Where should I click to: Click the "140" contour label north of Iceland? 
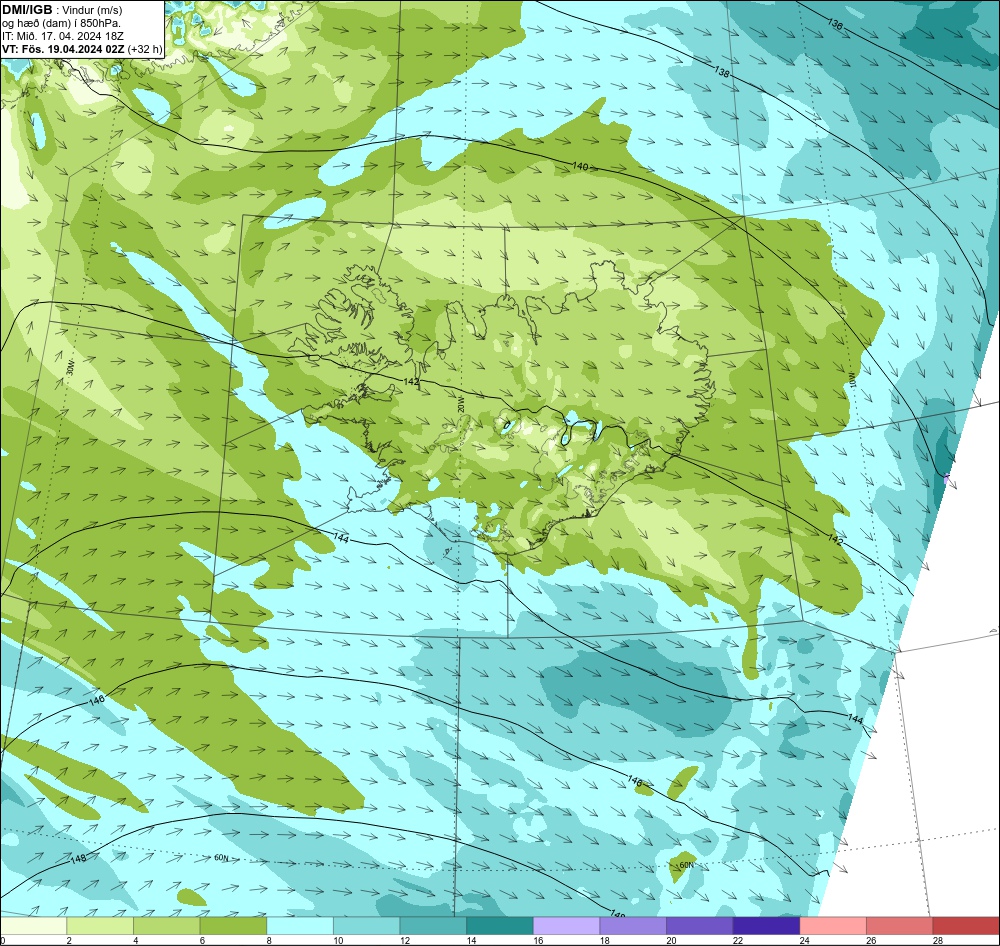pos(580,166)
